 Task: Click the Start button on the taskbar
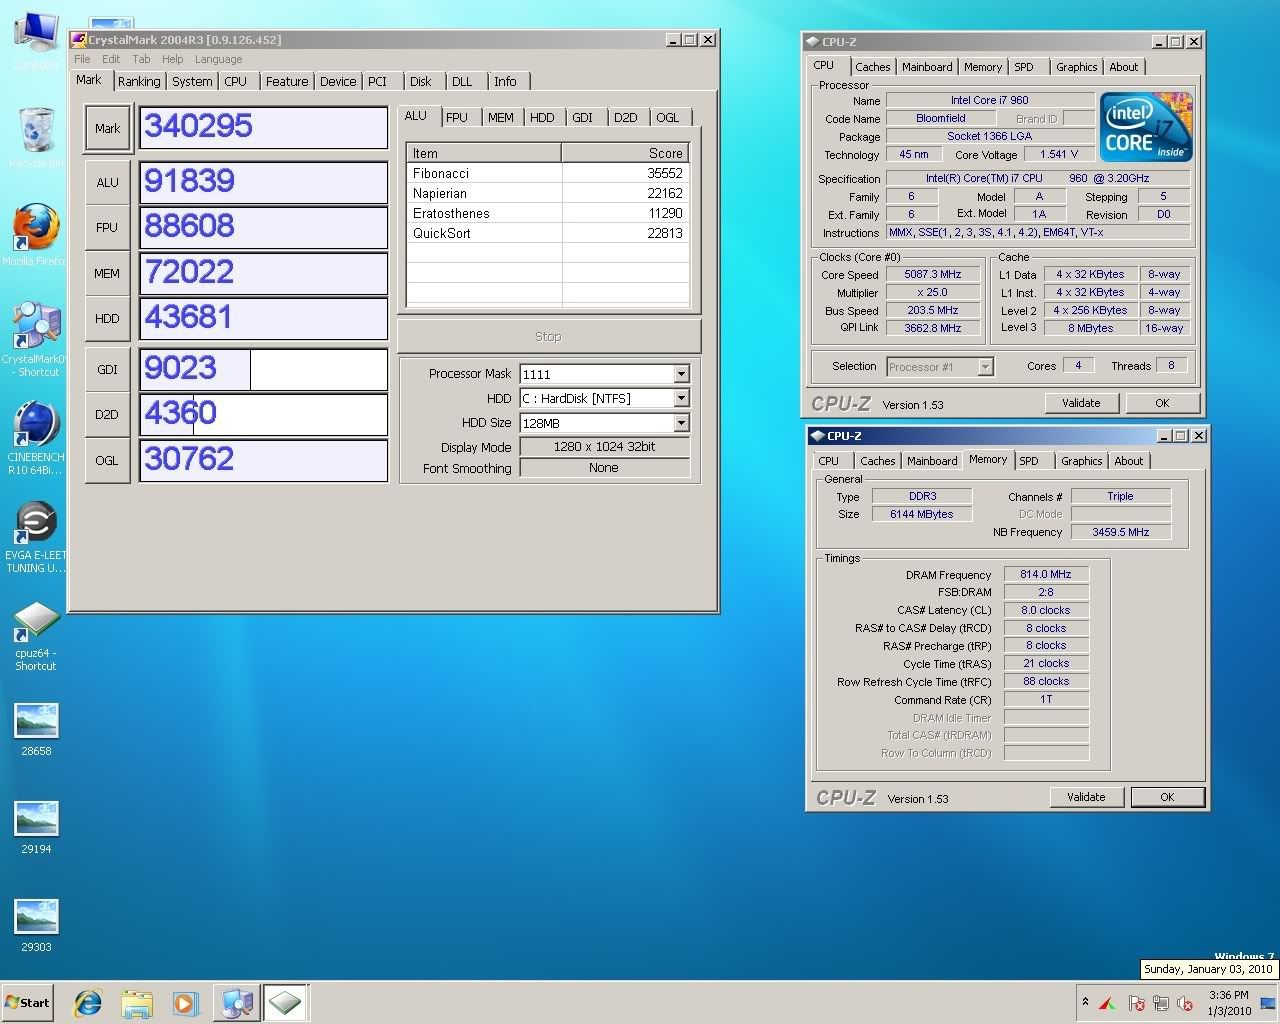(28, 1003)
